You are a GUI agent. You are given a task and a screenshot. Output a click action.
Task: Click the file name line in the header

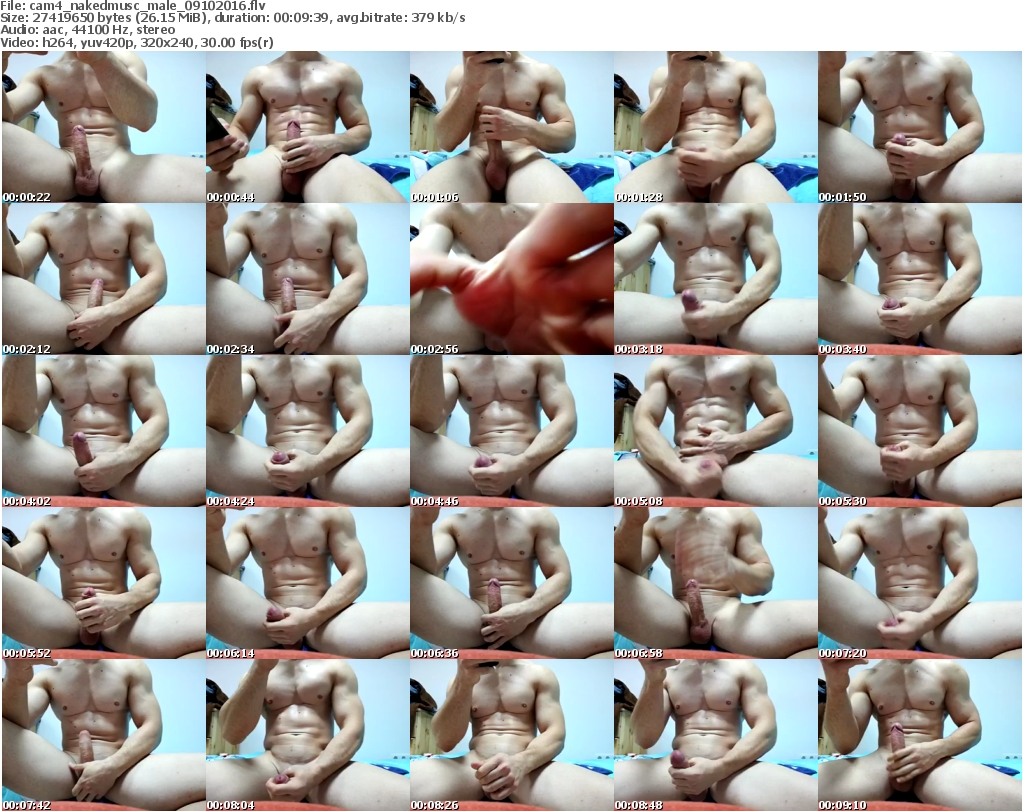tap(133, 5)
